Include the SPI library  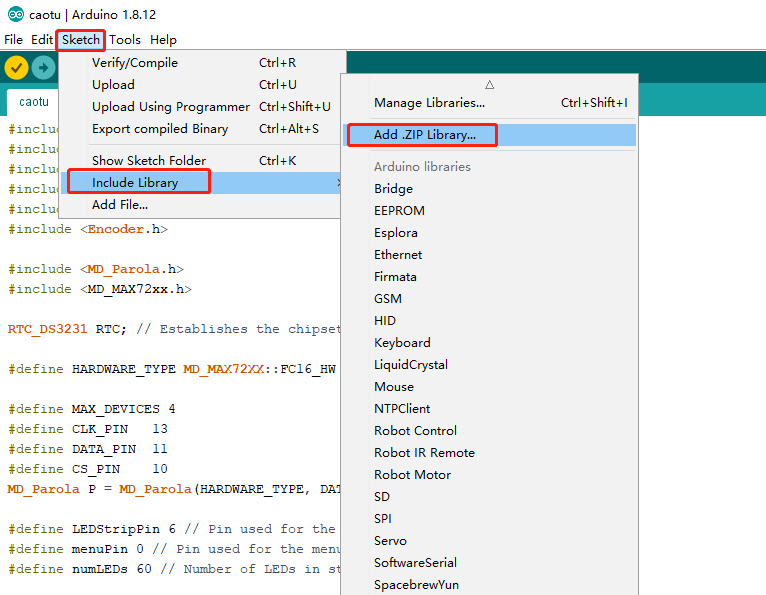point(489,518)
